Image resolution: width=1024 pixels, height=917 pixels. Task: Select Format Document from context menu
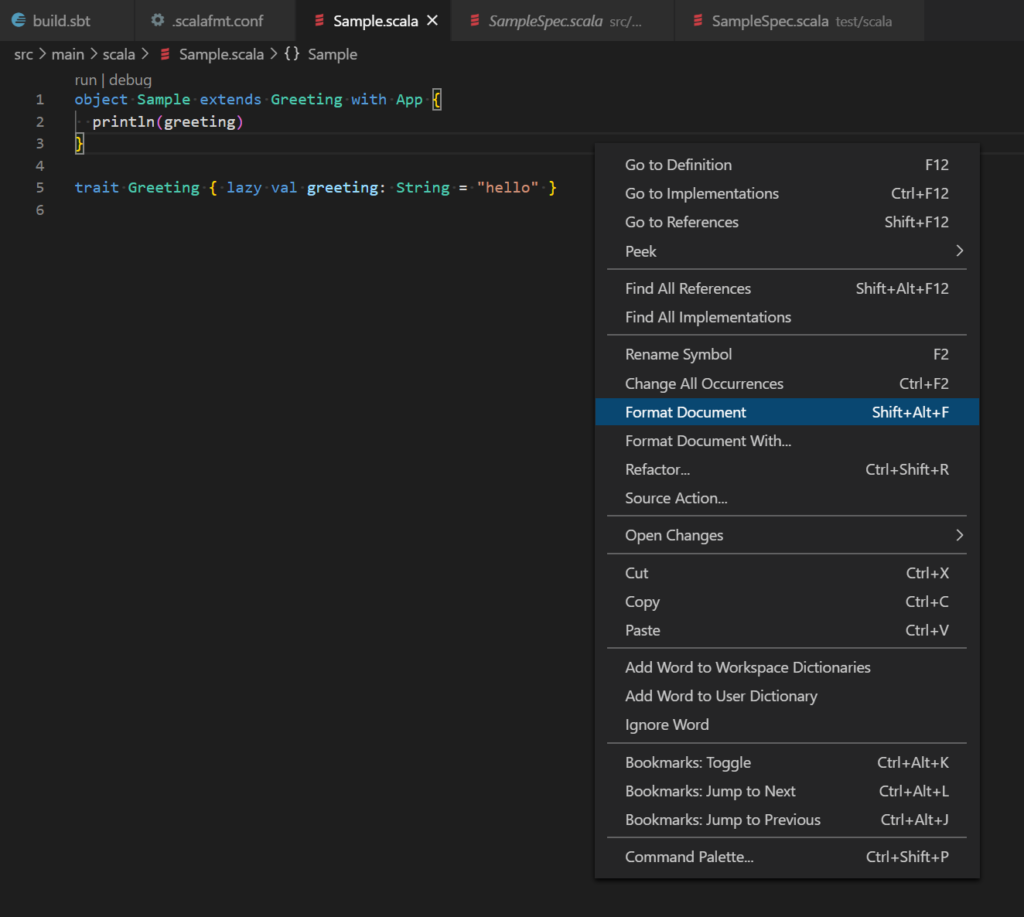pos(686,412)
